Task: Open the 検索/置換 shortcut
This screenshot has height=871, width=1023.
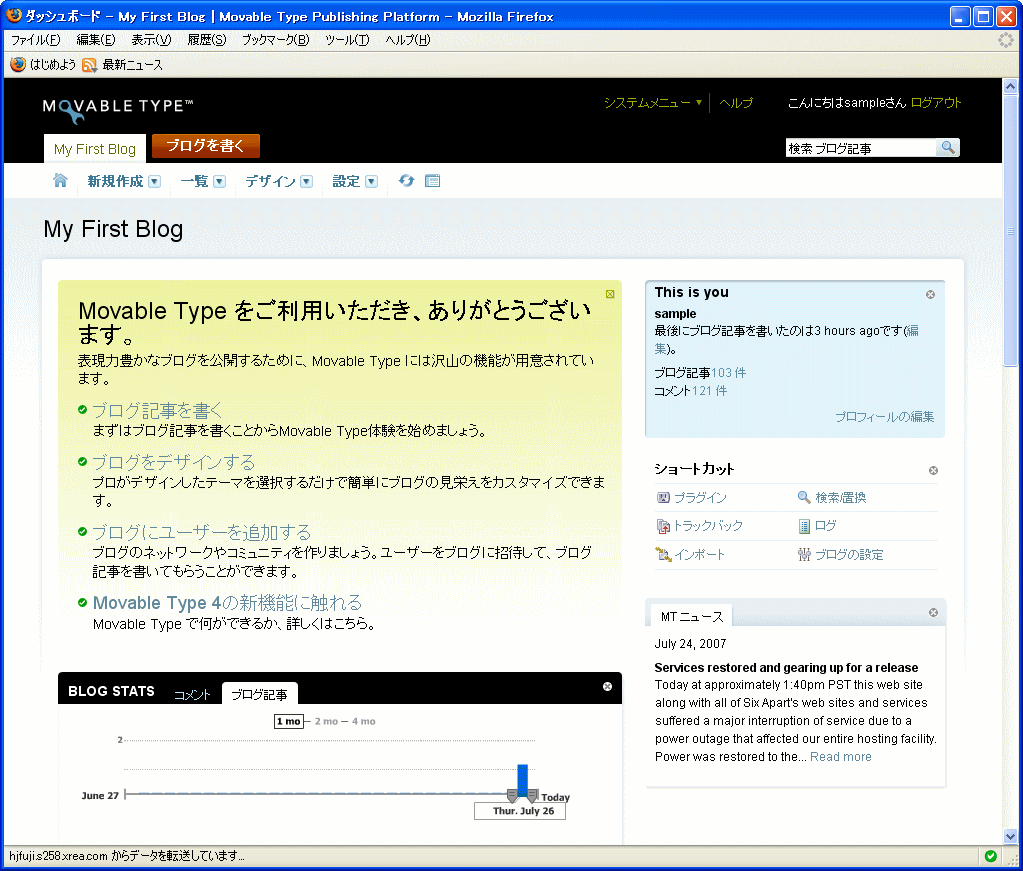Action: click(832, 498)
